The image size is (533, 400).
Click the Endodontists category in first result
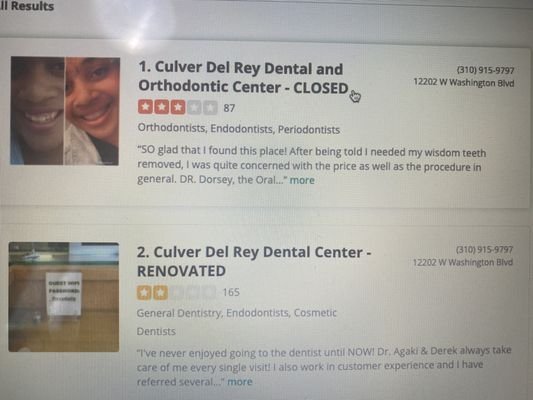point(242,129)
